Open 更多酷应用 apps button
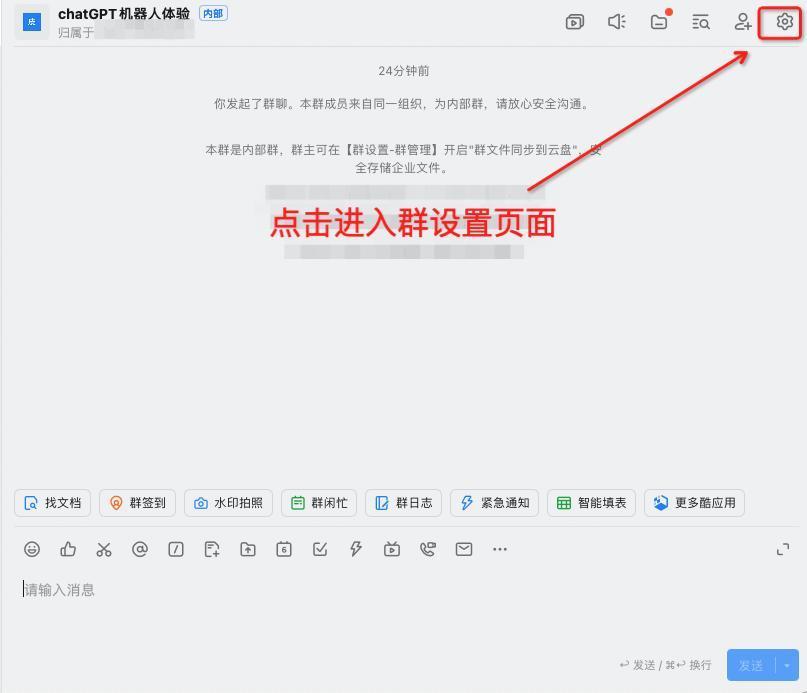Screen dimensions: 807x693 pyautogui.click(x=694, y=503)
